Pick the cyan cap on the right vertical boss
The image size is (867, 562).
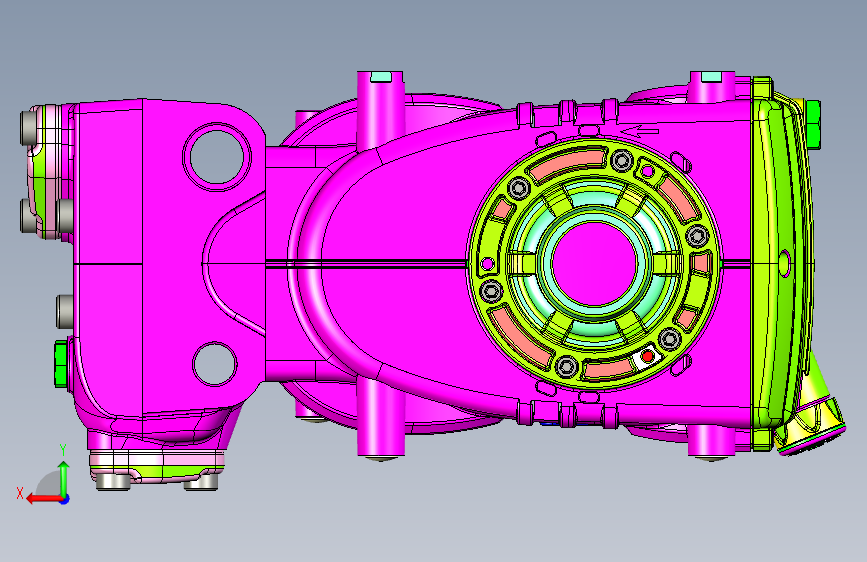coord(711,76)
